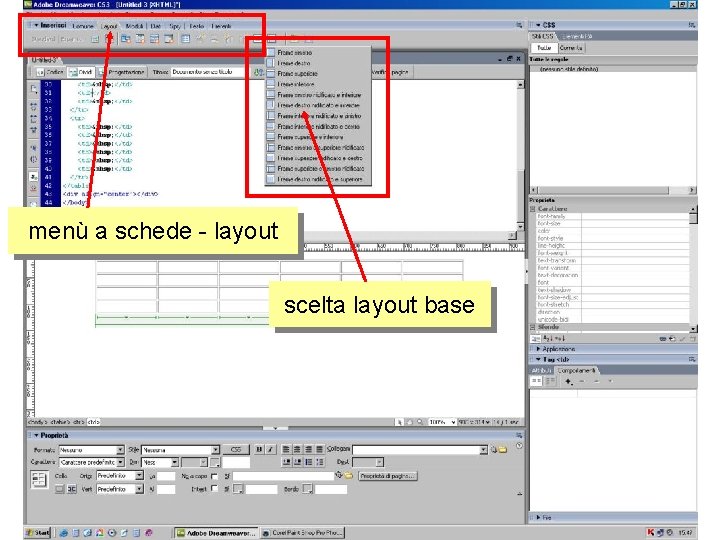Expand the Applicazione panel
The image size is (720, 540).
[x=538, y=349]
